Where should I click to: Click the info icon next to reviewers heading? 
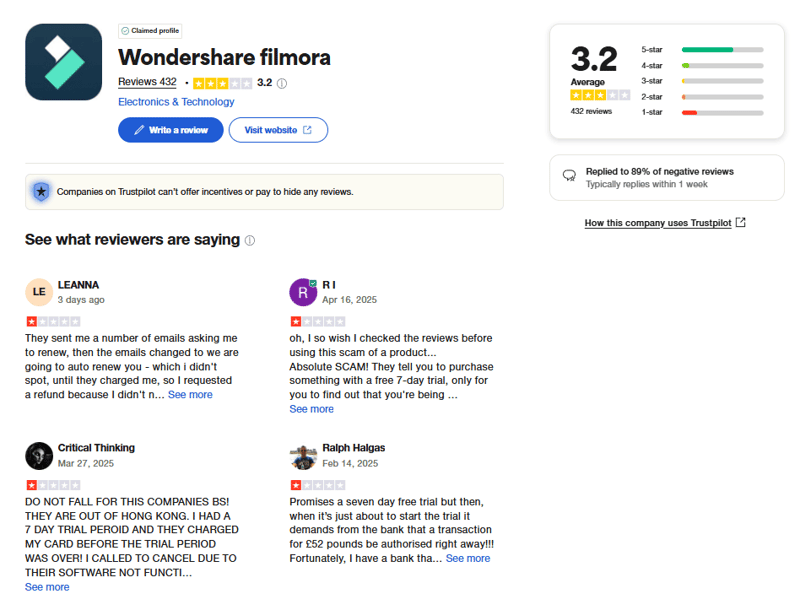pyautogui.click(x=250, y=240)
